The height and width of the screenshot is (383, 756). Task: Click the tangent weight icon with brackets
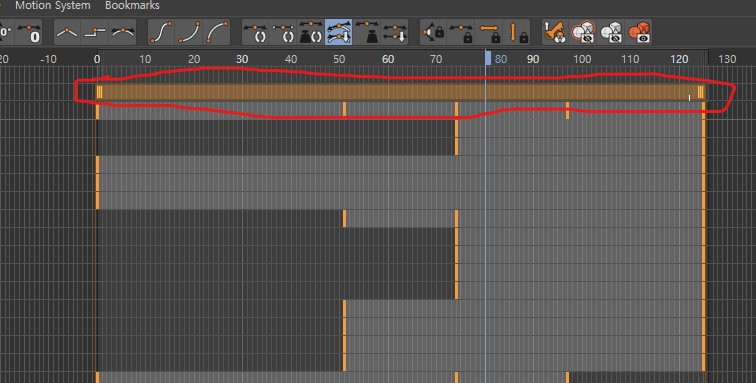(311, 33)
